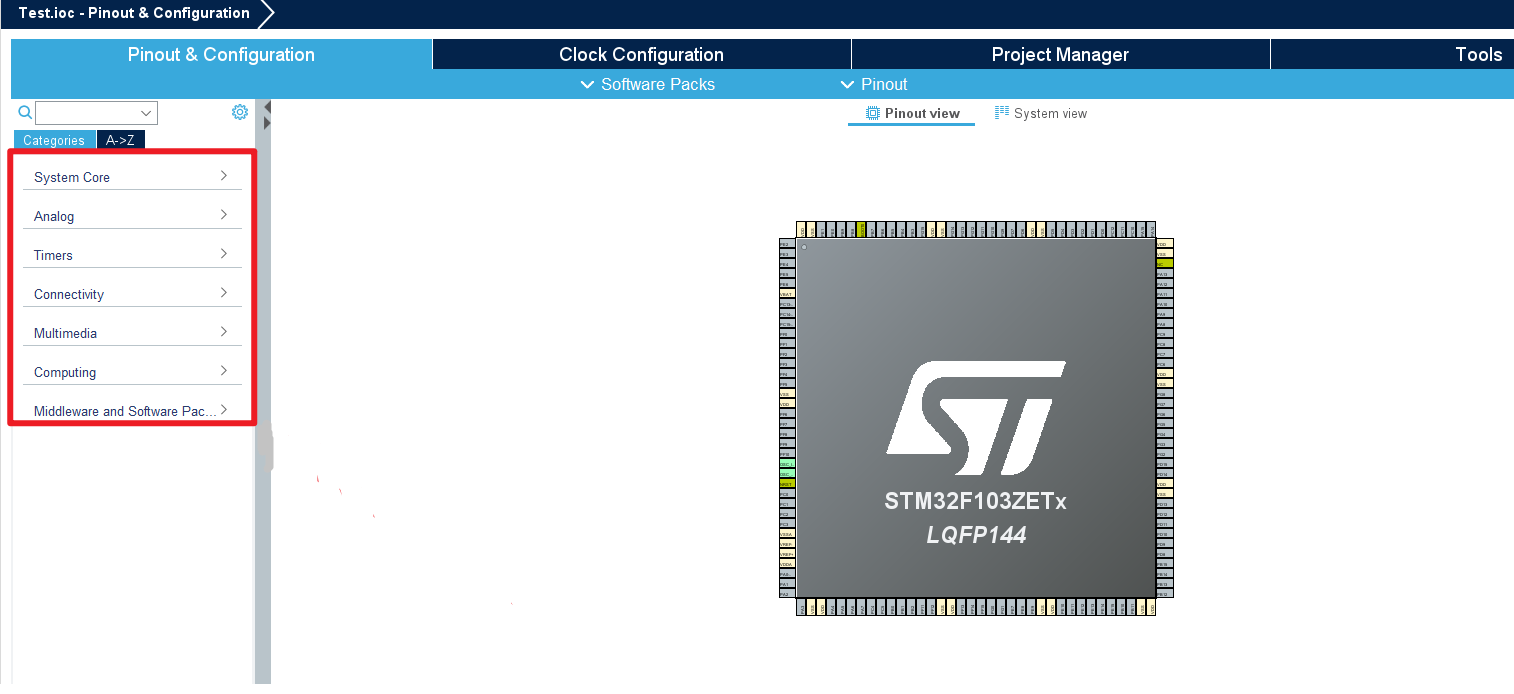This screenshot has height=694, width=1514.
Task: Select the yellow-green NRST pin on the chip
Action: pyautogui.click(x=787, y=483)
